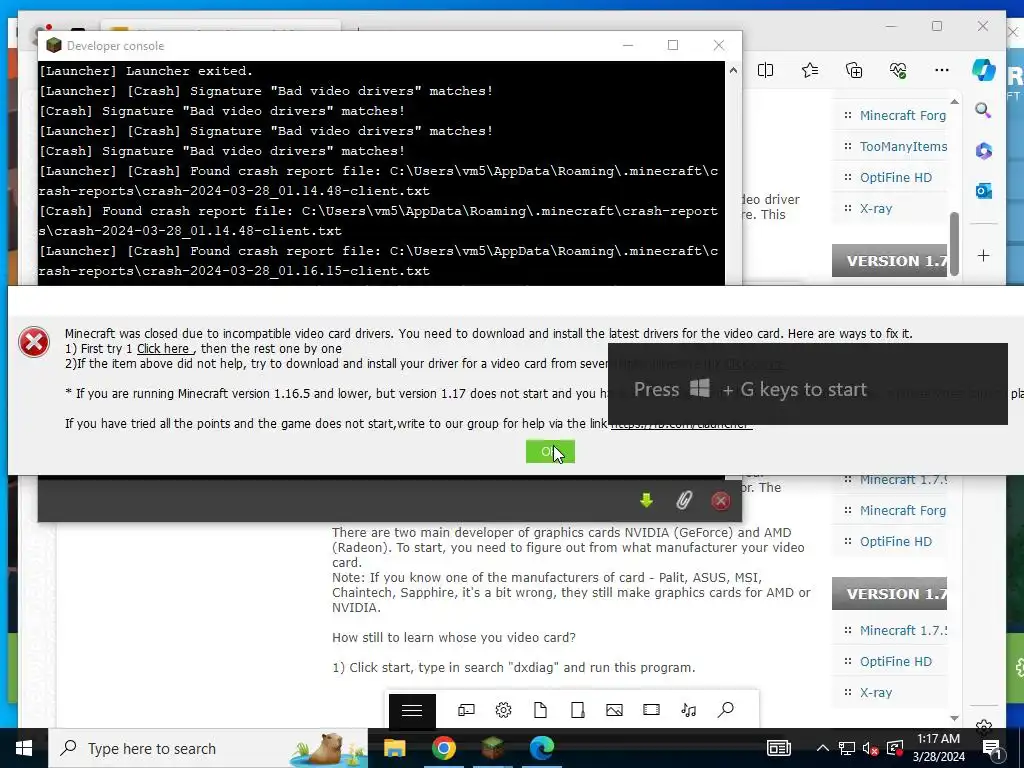This screenshot has width=1024, height=768.
Task: Open Minecraft block icon on taskbar
Action: (492, 748)
